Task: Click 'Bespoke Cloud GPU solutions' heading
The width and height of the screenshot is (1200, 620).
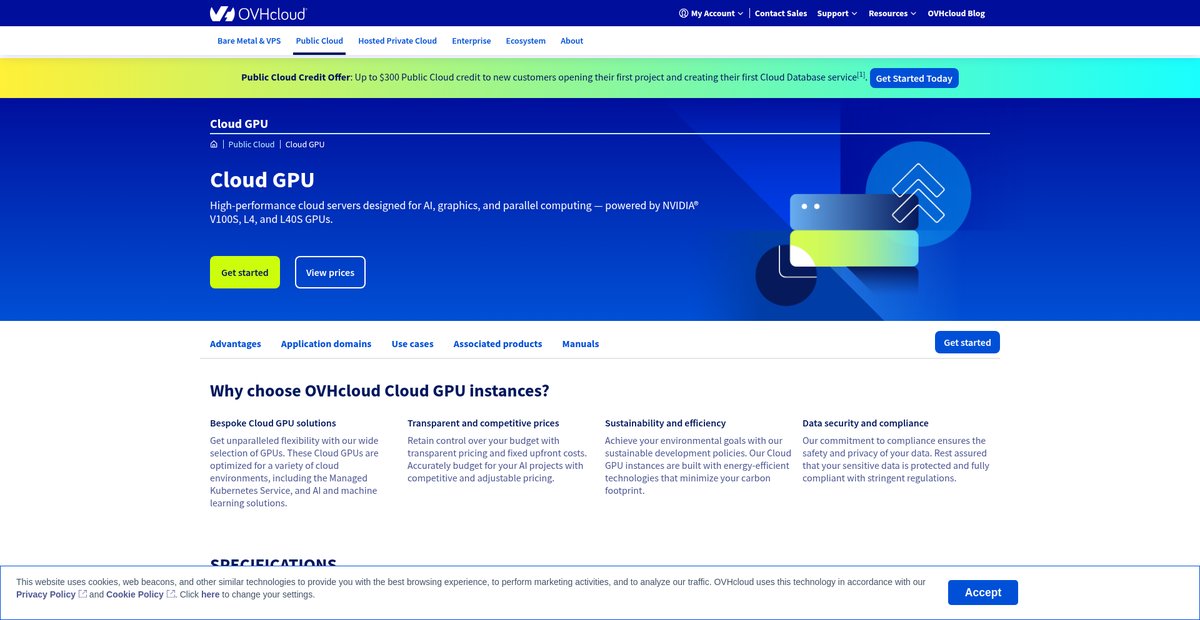Action: [x=273, y=423]
